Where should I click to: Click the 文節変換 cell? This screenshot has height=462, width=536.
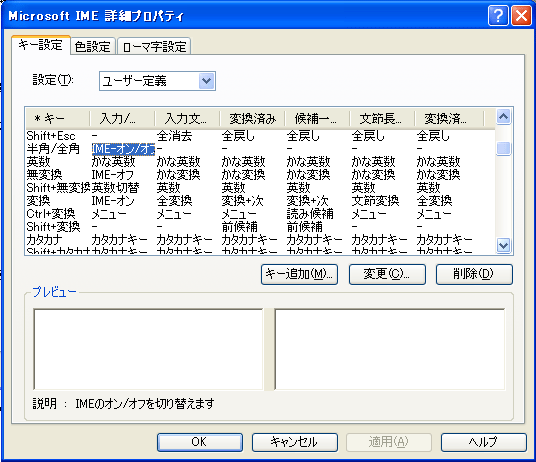375,201
